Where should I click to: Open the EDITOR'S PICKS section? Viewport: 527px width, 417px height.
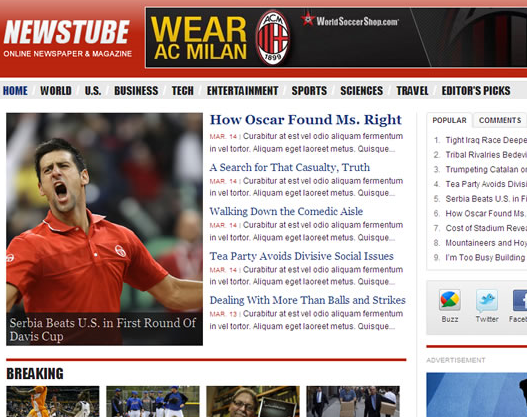coord(476,91)
